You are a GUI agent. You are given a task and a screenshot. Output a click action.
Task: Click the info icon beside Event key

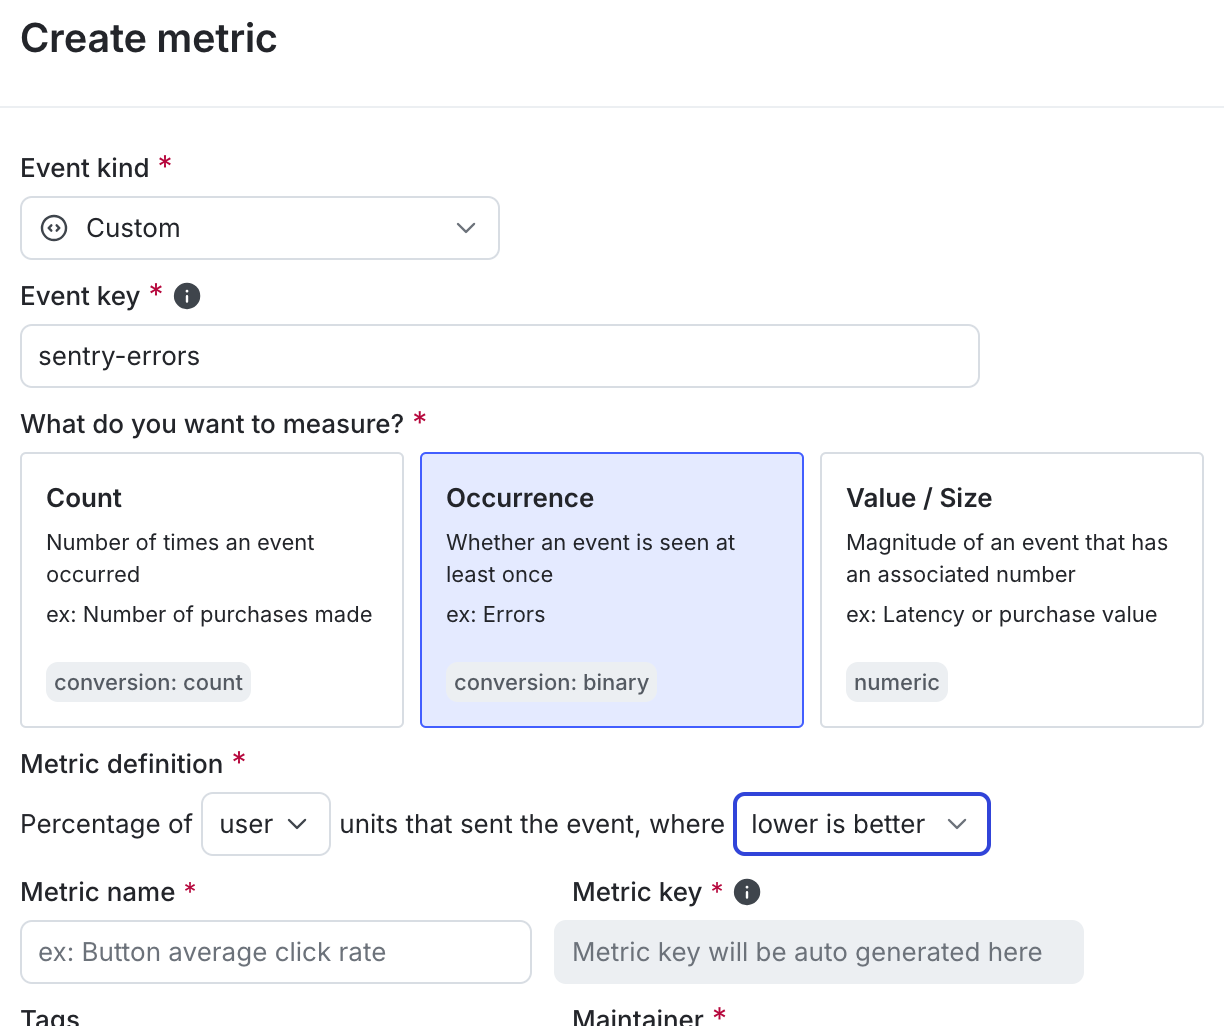[186, 296]
